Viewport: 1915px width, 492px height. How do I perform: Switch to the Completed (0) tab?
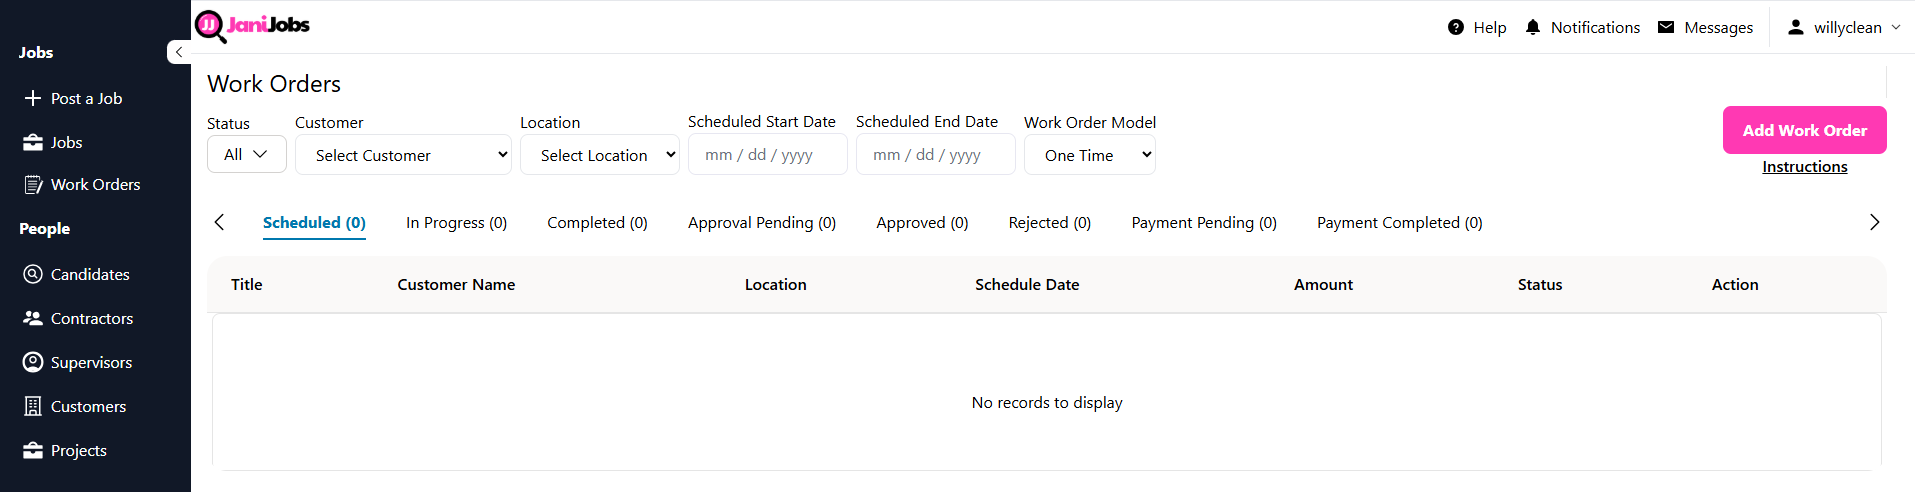[x=597, y=223]
